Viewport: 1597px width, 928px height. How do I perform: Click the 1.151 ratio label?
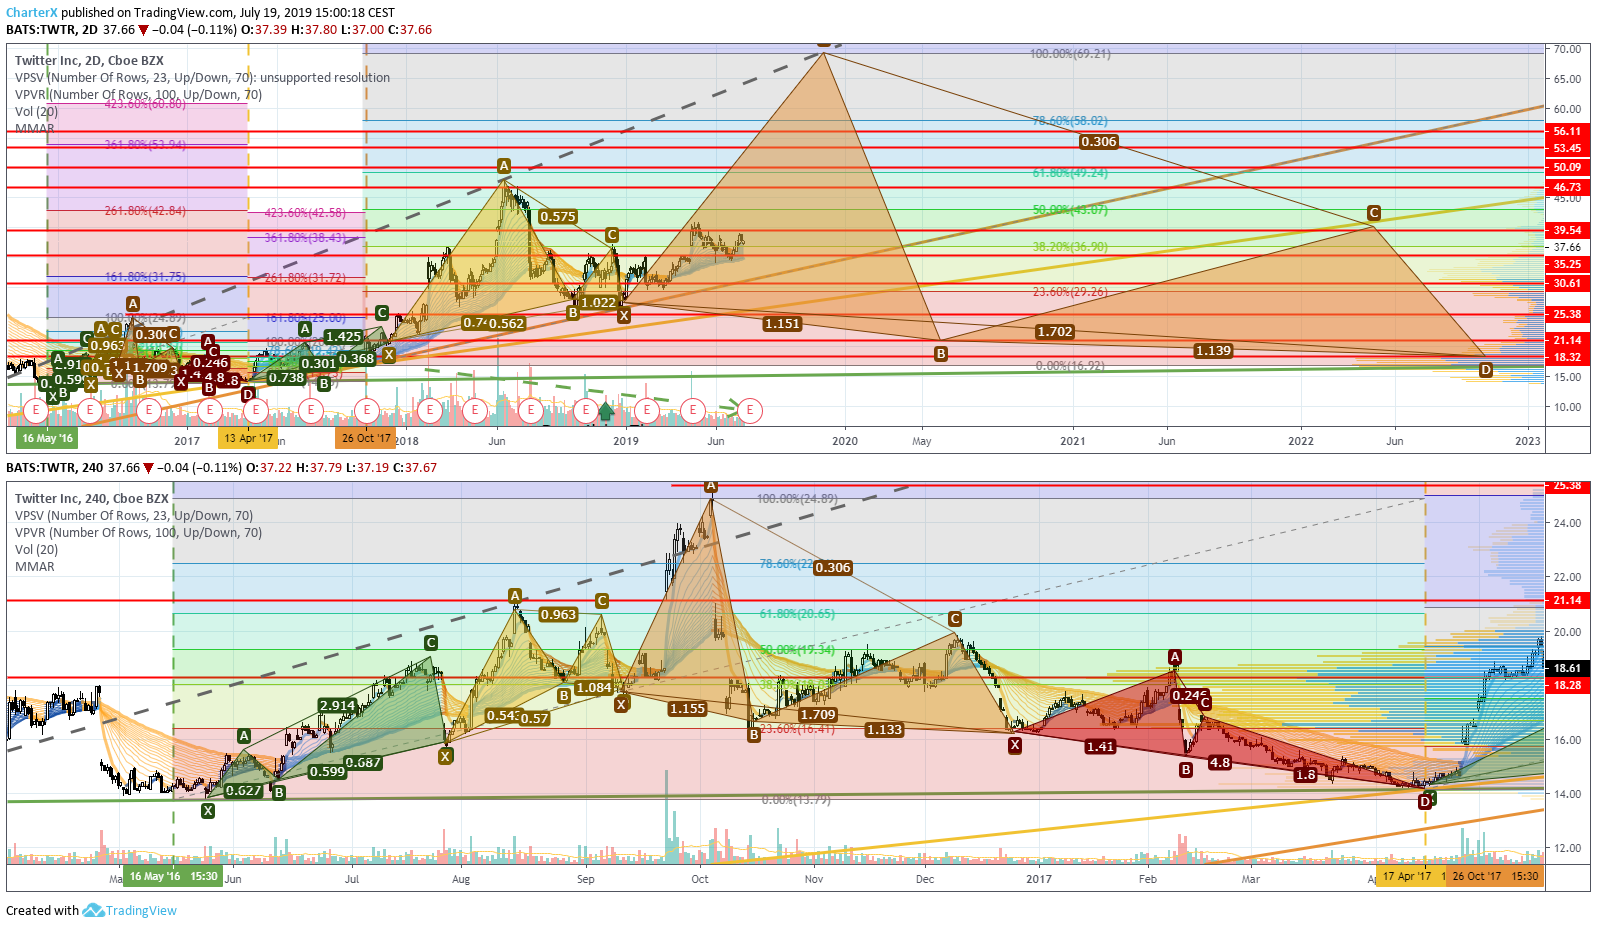(x=782, y=324)
